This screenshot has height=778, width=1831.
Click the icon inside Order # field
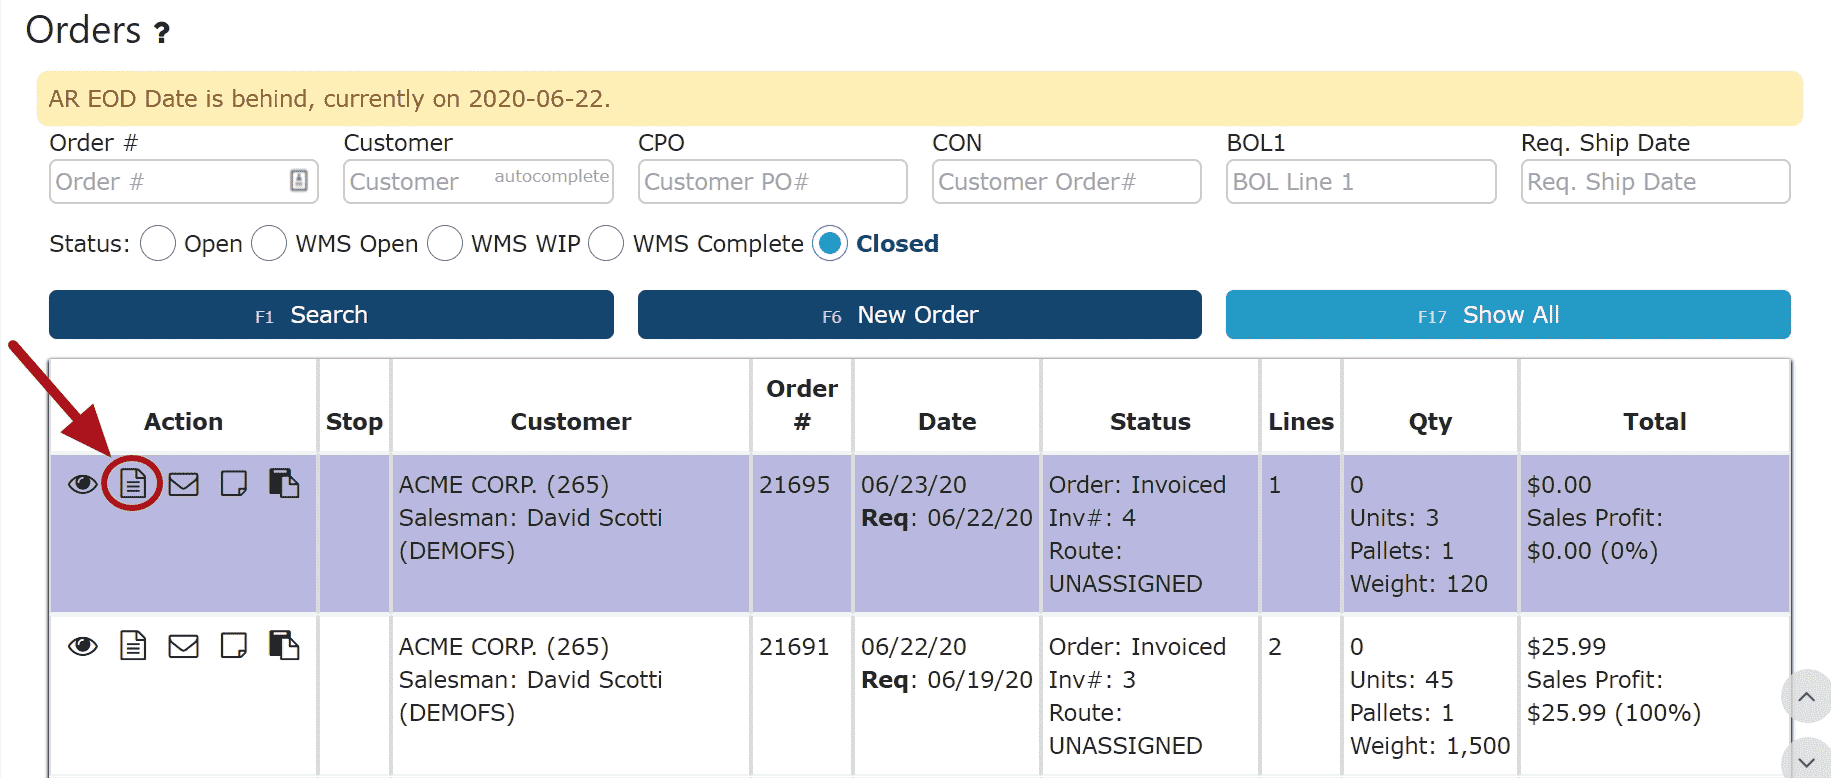[x=298, y=181]
